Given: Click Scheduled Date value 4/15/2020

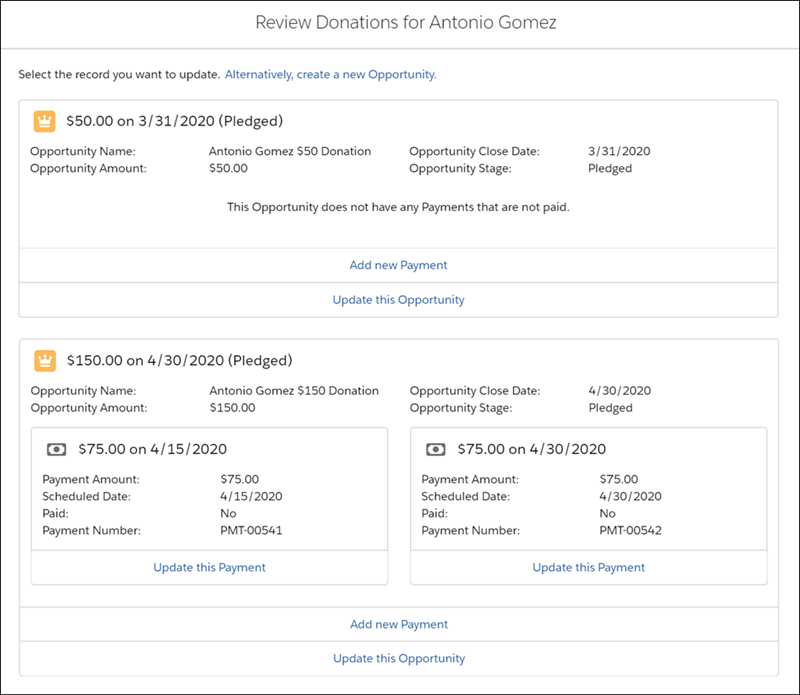Looking at the screenshot, I should [251, 496].
